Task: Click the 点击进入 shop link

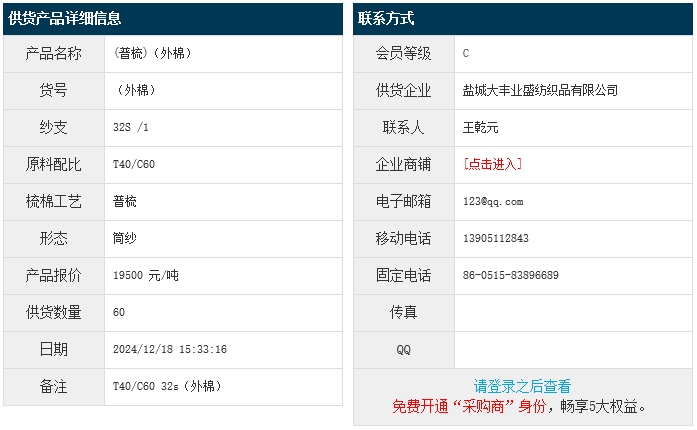Action: pyautogui.click(x=492, y=164)
